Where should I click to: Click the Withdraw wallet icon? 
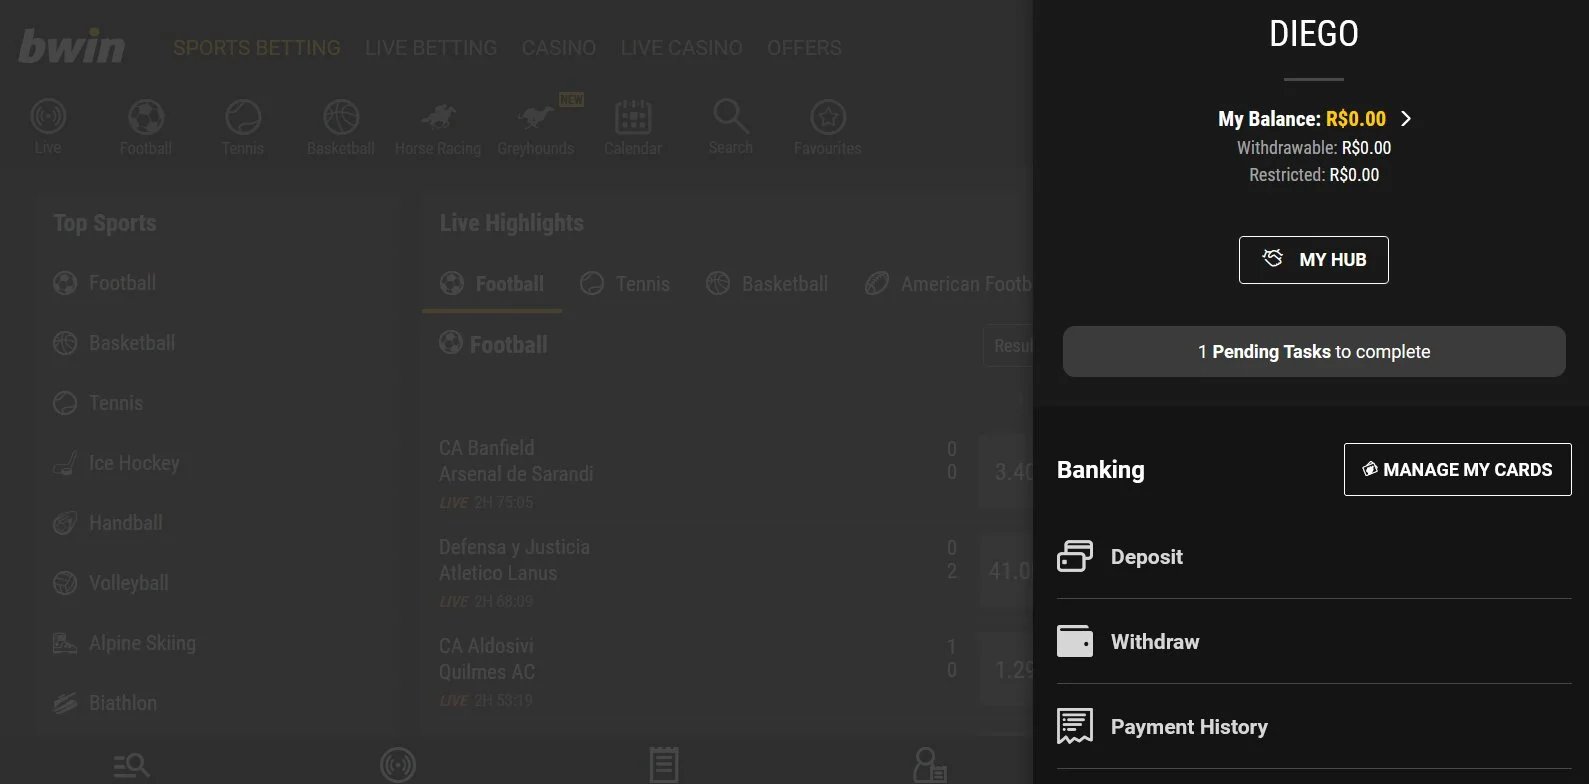[x=1075, y=641]
